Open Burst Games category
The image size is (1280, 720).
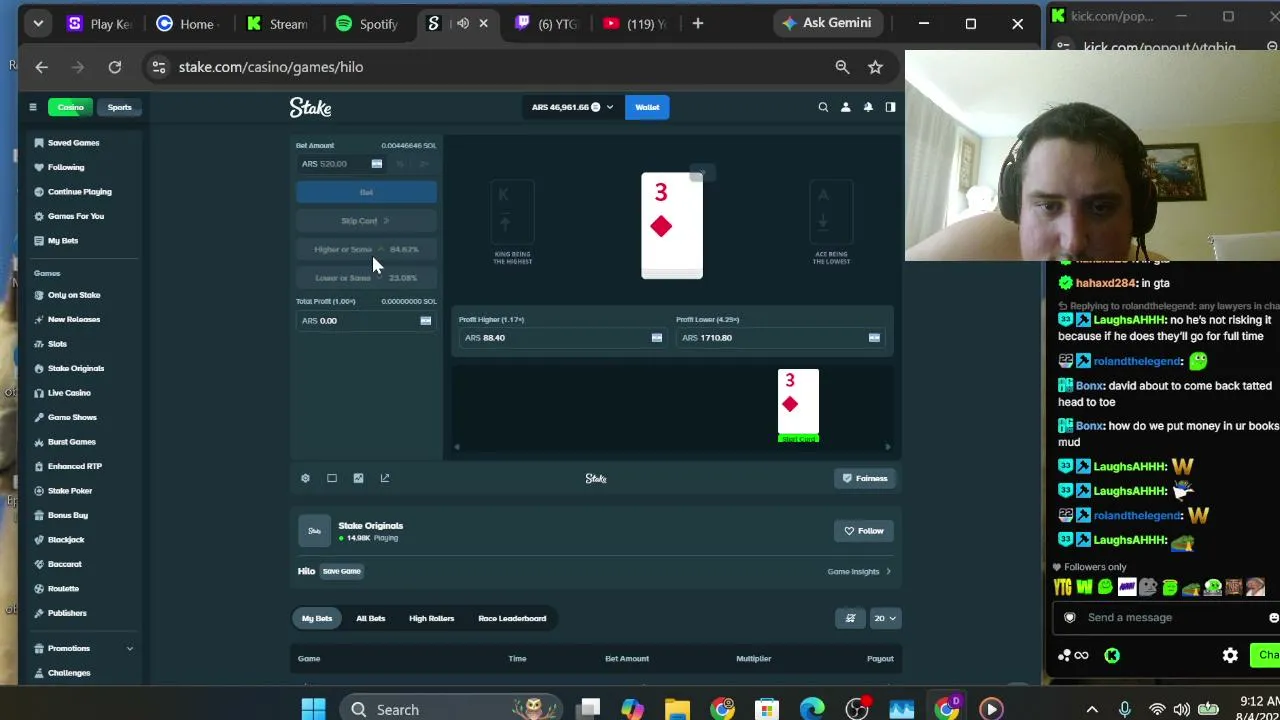coord(71,442)
